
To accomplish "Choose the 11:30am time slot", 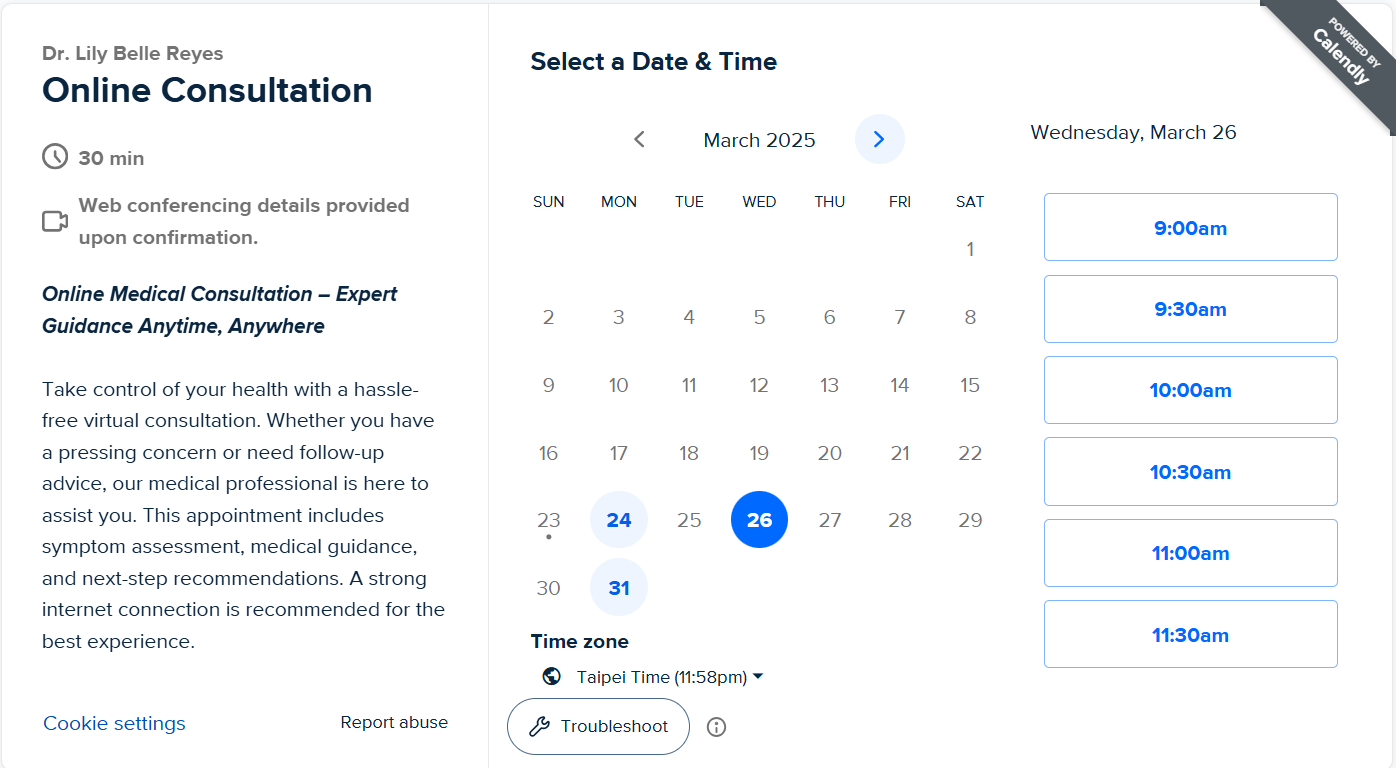I will 1190,635.
